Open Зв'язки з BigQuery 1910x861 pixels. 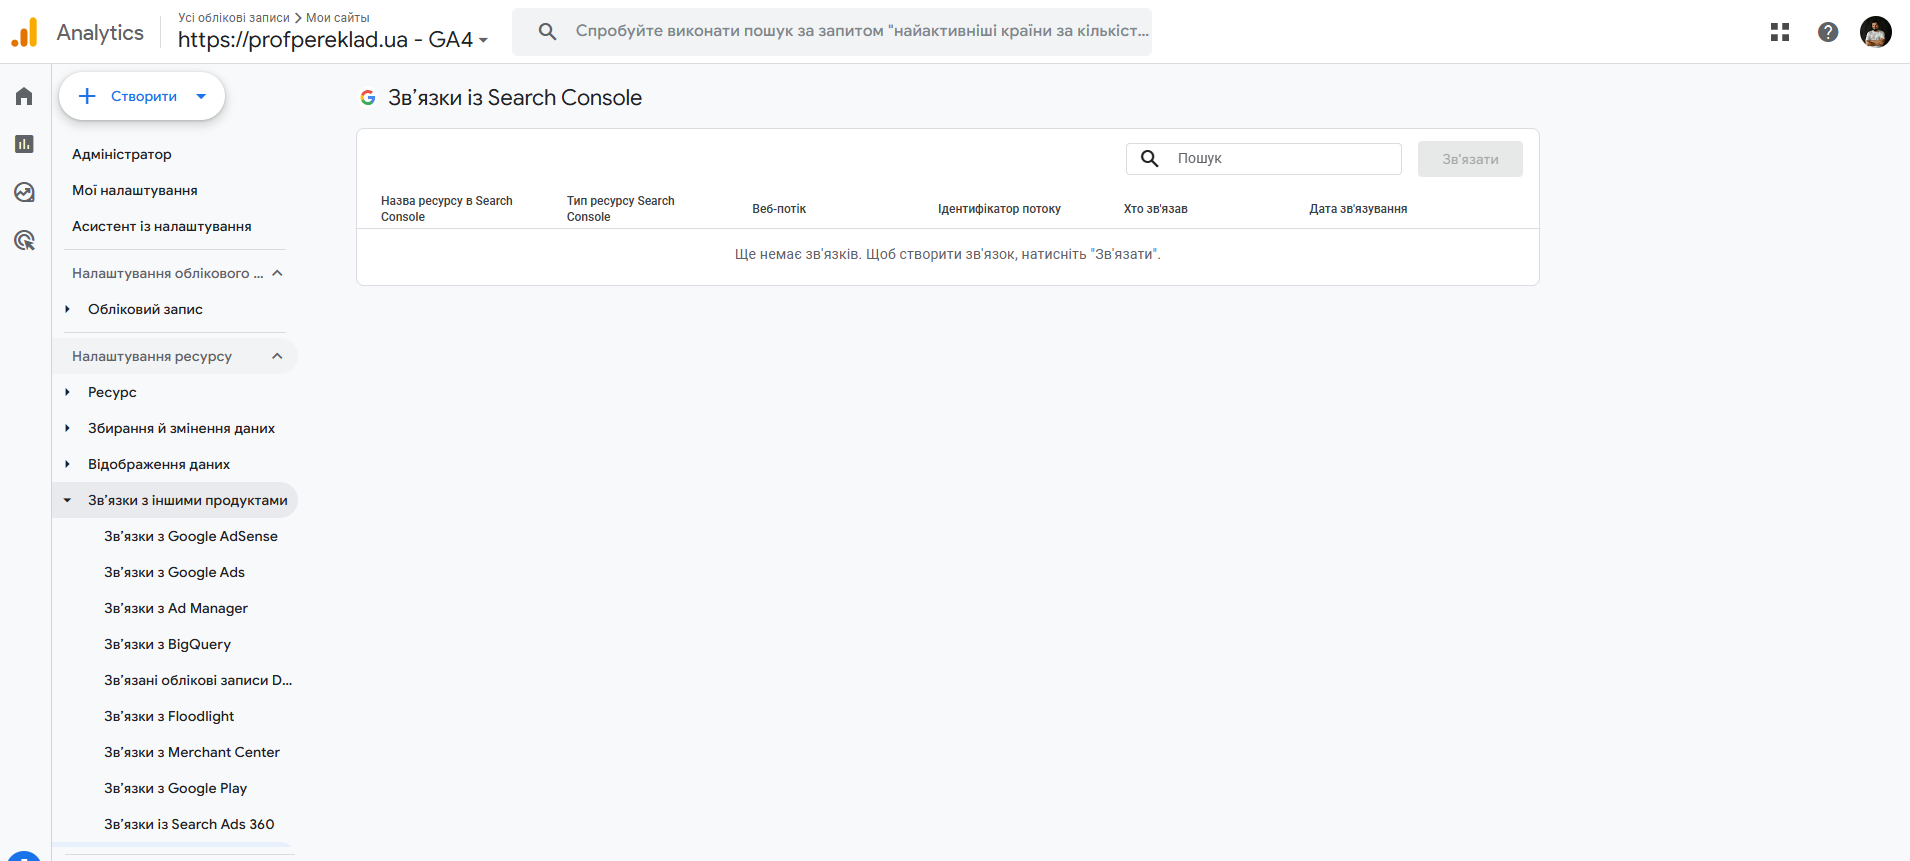(x=167, y=644)
